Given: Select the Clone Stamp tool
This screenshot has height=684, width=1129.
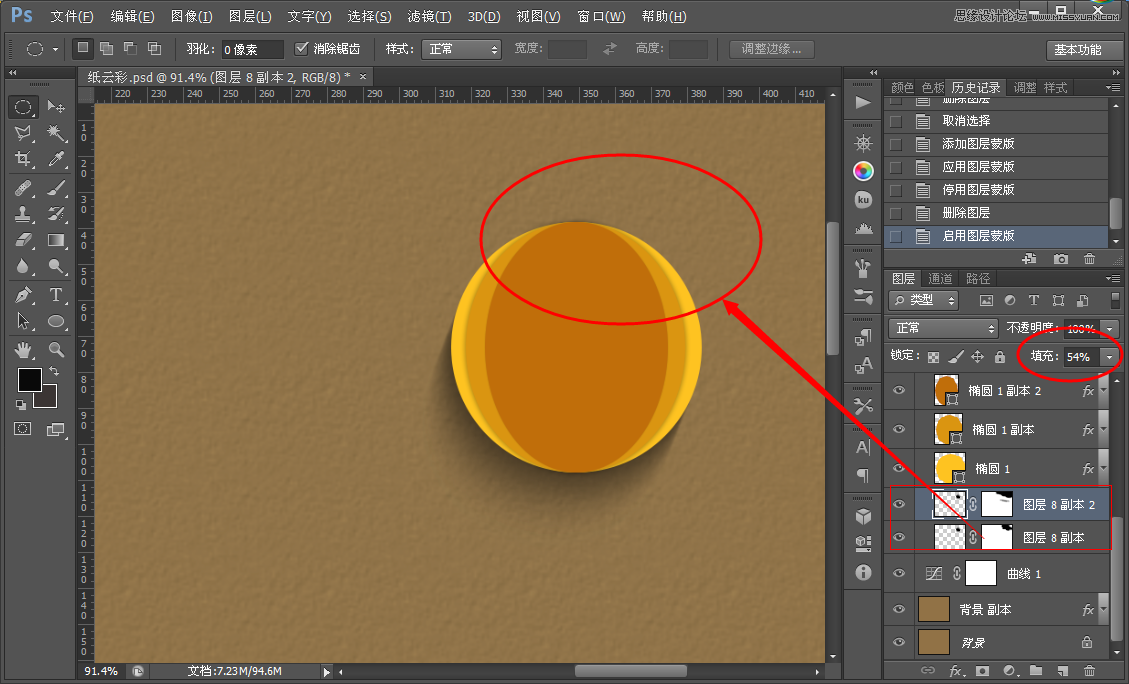Looking at the screenshot, I should point(23,214).
